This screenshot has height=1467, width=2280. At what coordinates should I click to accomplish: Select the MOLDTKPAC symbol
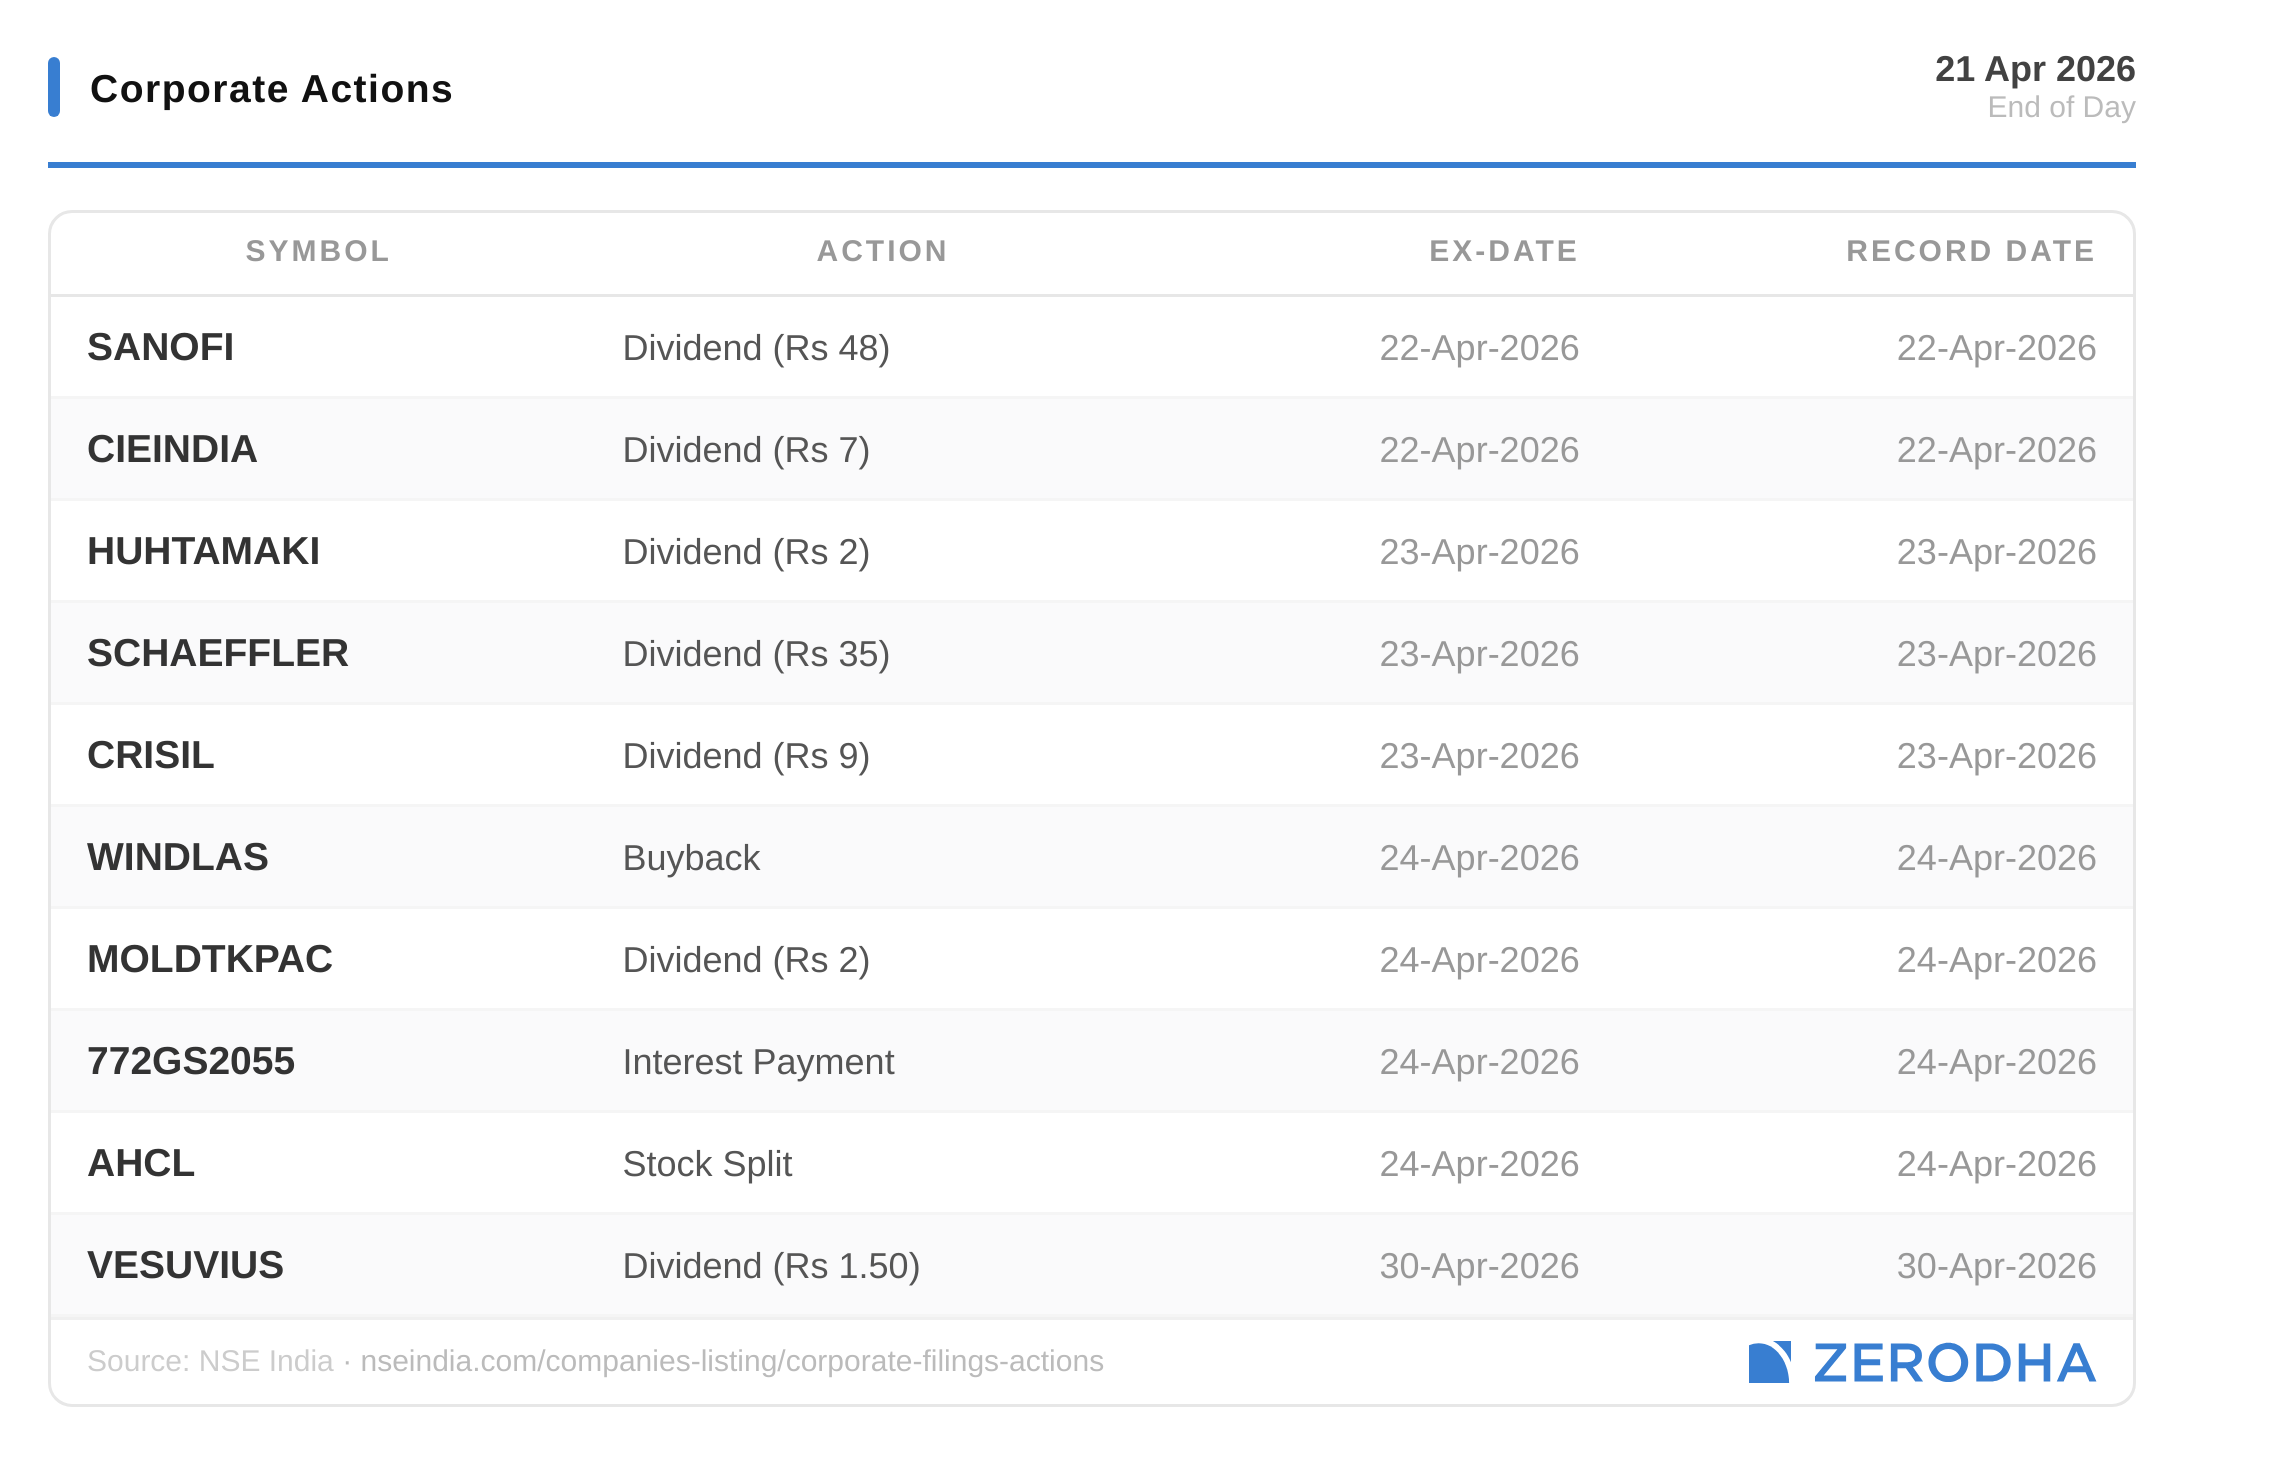209,959
